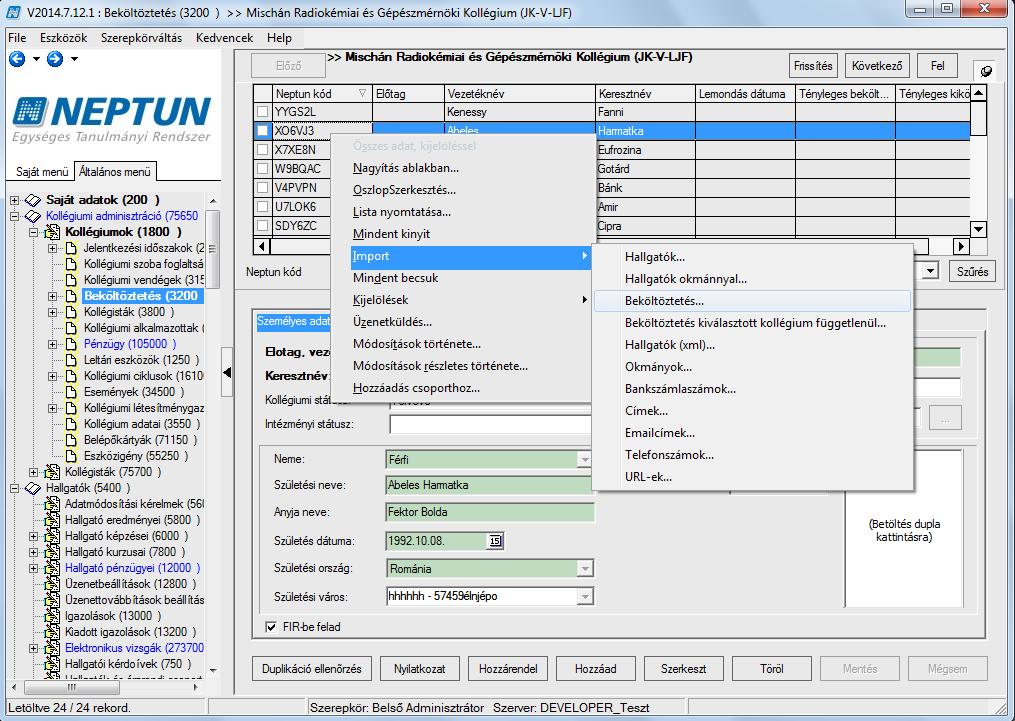This screenshot has width=1015, height=721.
Task: Collapse the Kollégiumi adminisztráció tree node
Action: [x=14, y=216]
